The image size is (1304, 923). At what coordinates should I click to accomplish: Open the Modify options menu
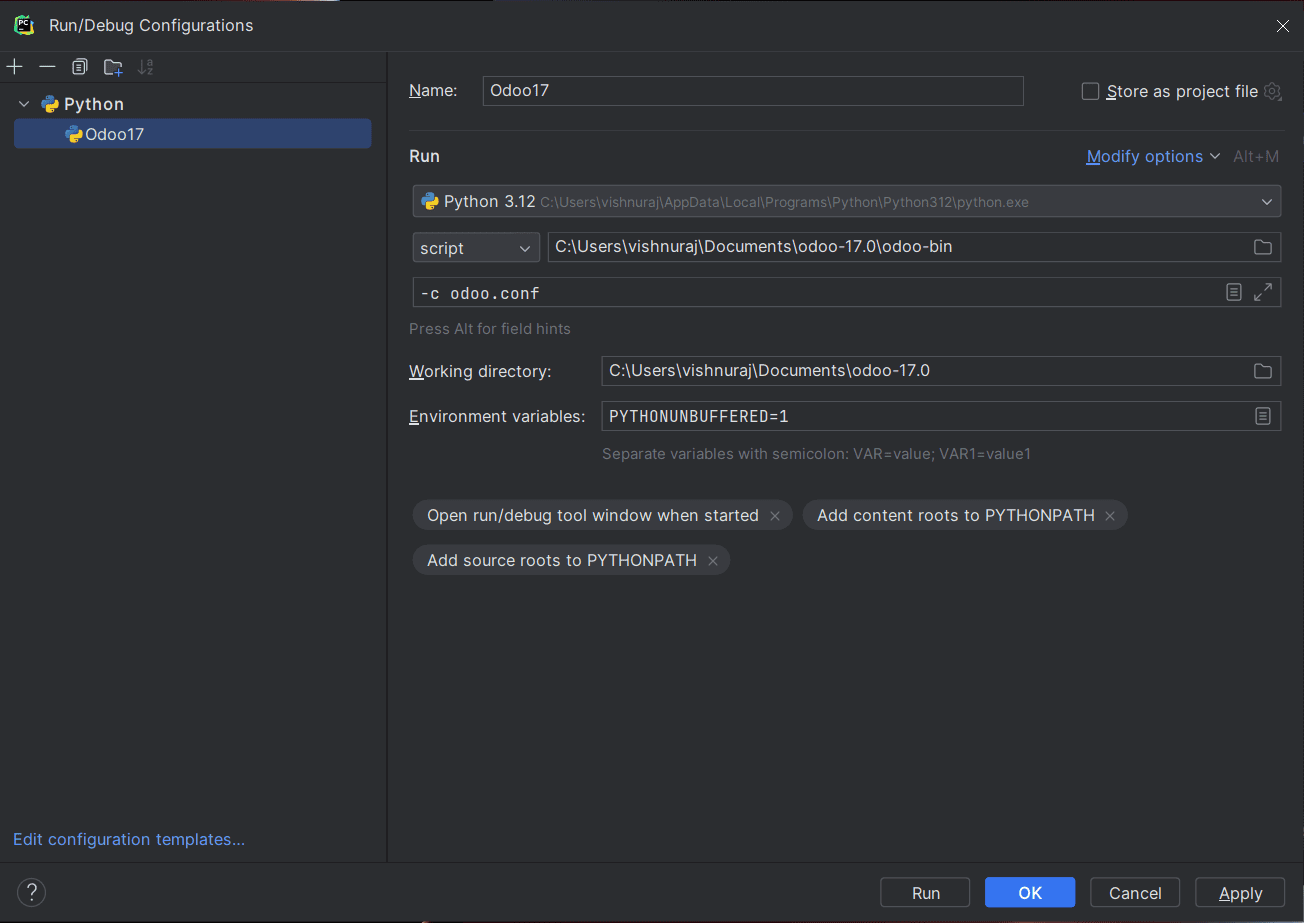coord(1153,156)
